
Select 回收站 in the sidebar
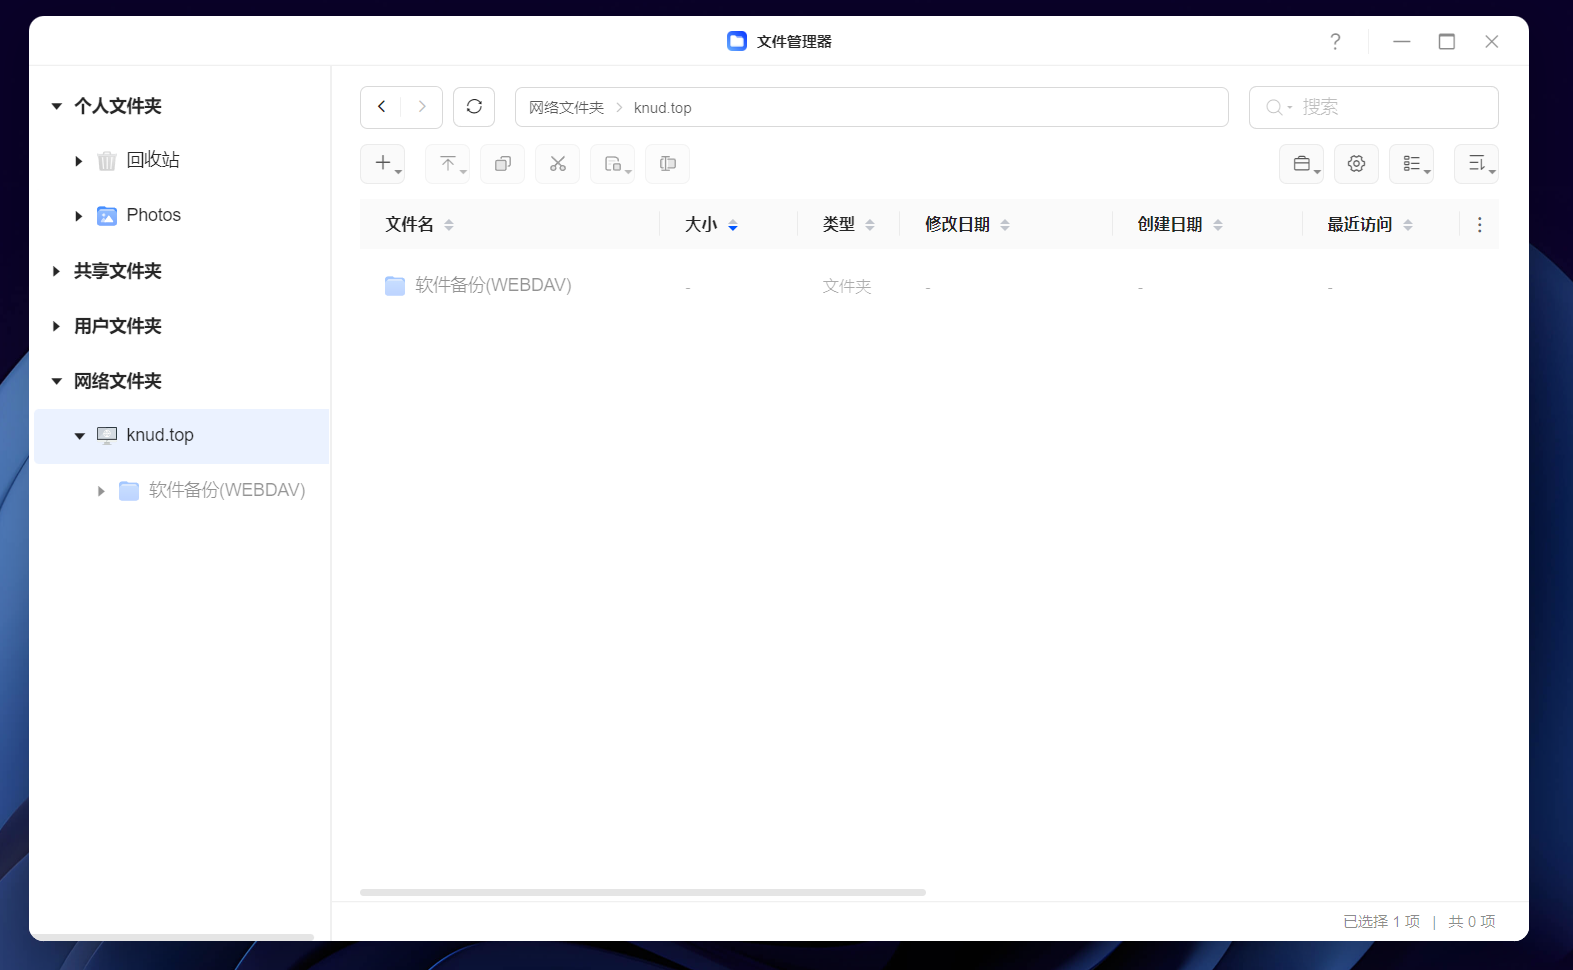point(153,160)
